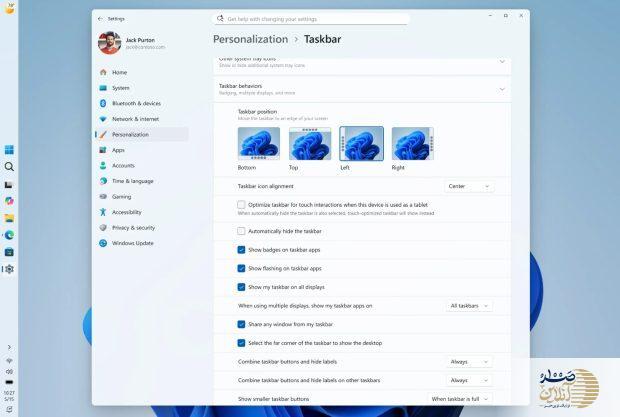Click the Settings gear on taskbar

[x=9, y=269]
